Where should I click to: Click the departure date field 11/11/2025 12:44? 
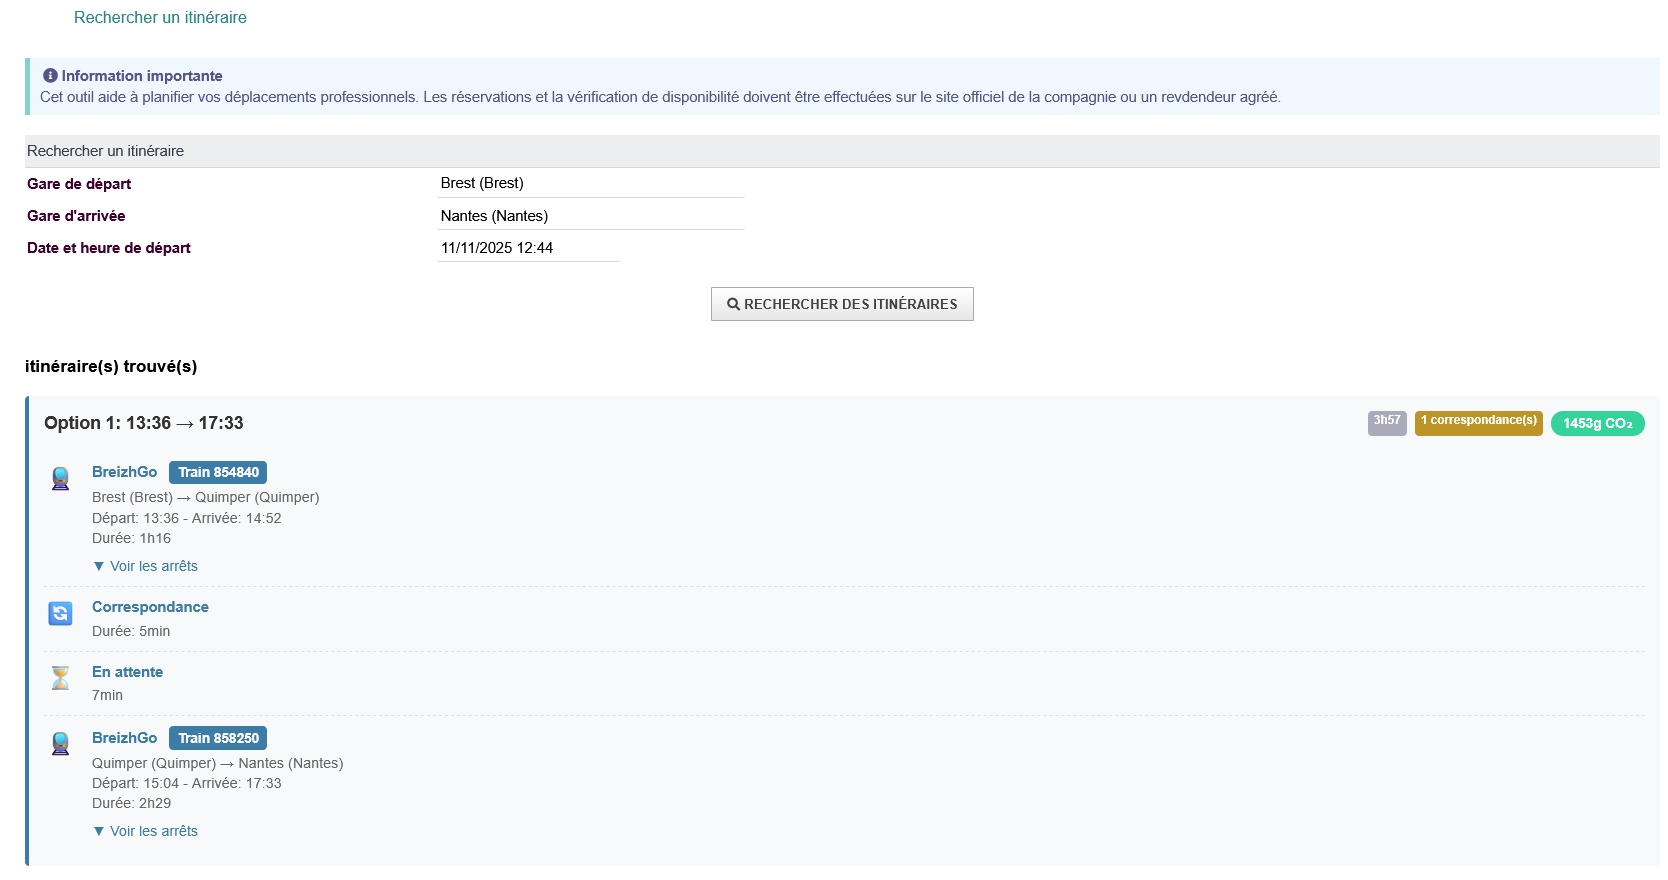click(528, 248)
